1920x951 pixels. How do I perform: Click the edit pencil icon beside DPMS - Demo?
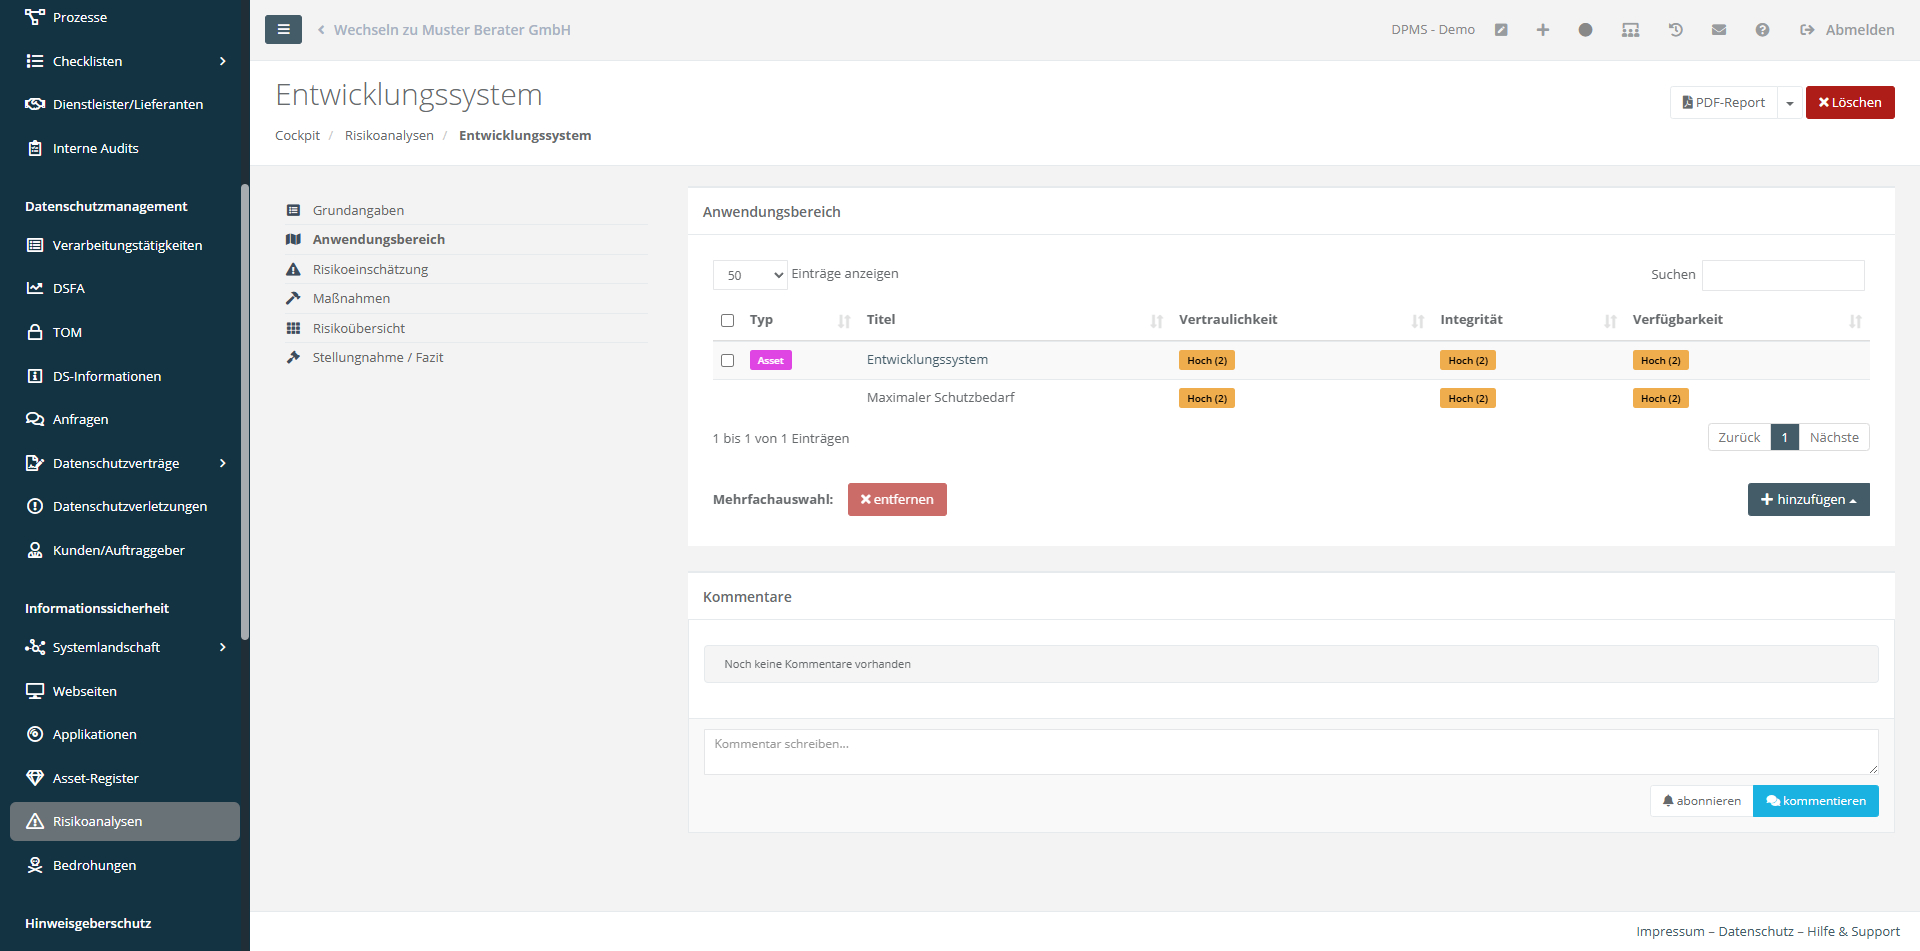pos(1501,30)
